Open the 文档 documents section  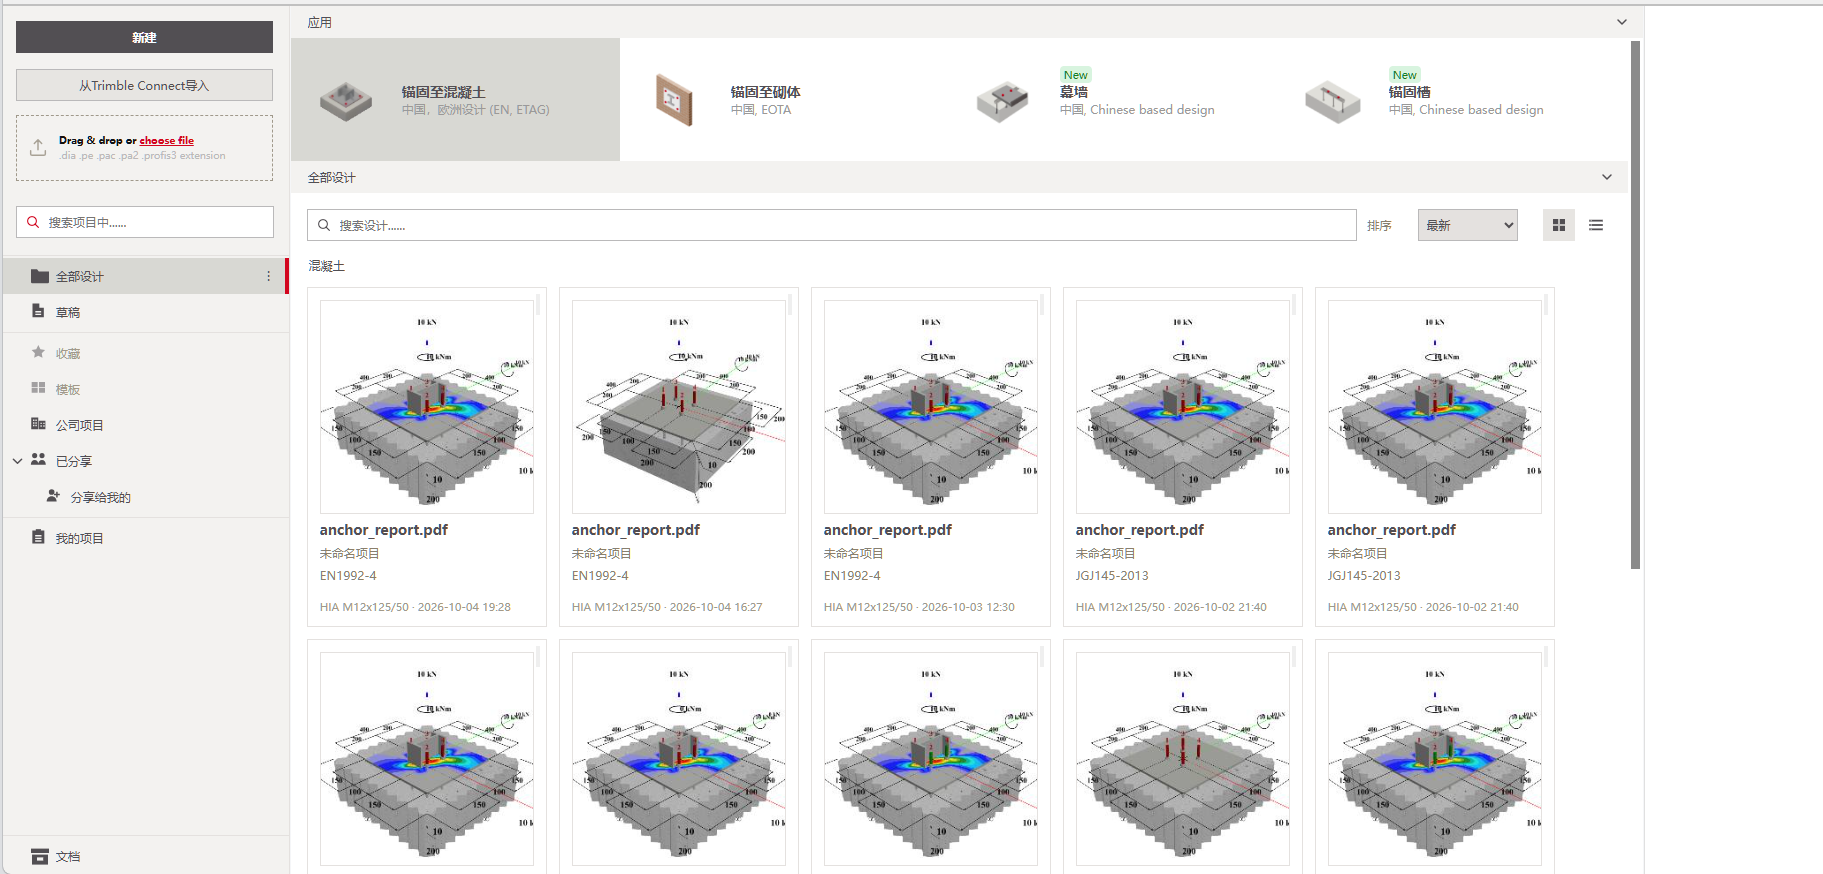coord(145,856)
